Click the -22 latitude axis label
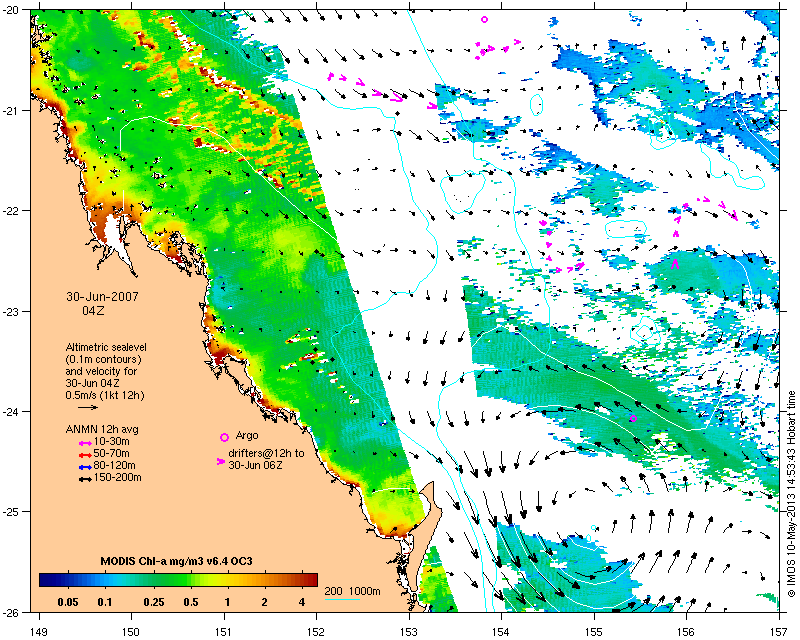Viewport: 800px width, 640px height. point(10,211)
